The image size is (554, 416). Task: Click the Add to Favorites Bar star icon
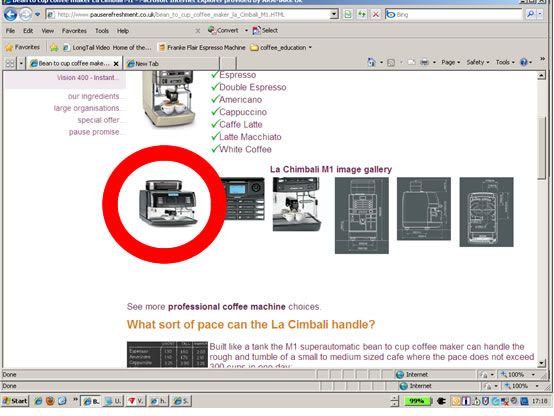(x=54, y=47)
